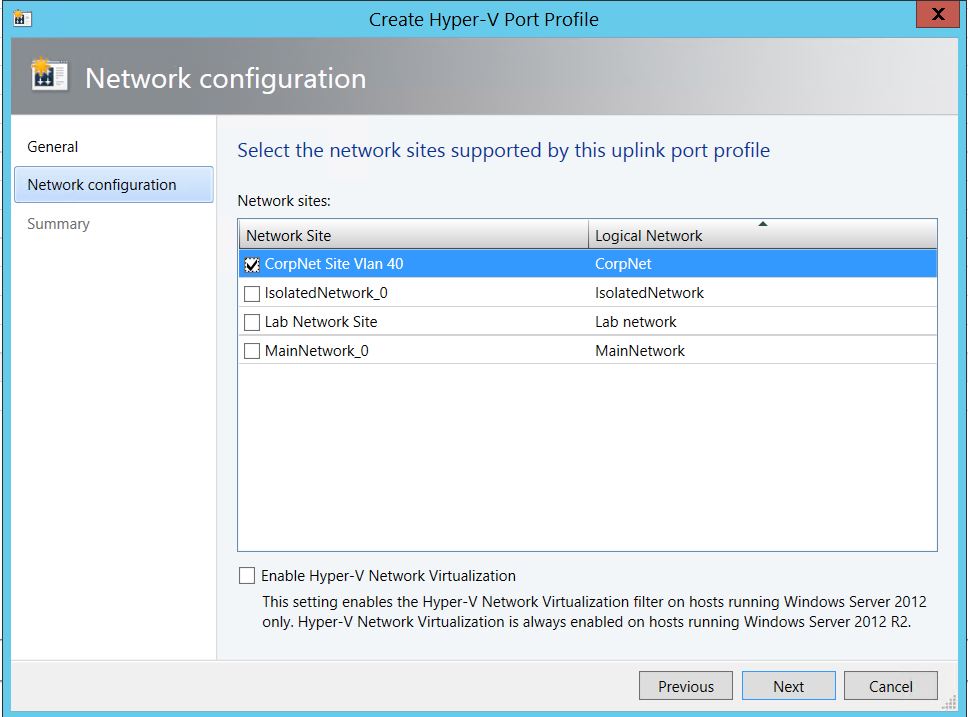The height and width of the screenshot is (717, 968).
Task: Click the sort arrow above Logical Network
Action: (763, 224)
